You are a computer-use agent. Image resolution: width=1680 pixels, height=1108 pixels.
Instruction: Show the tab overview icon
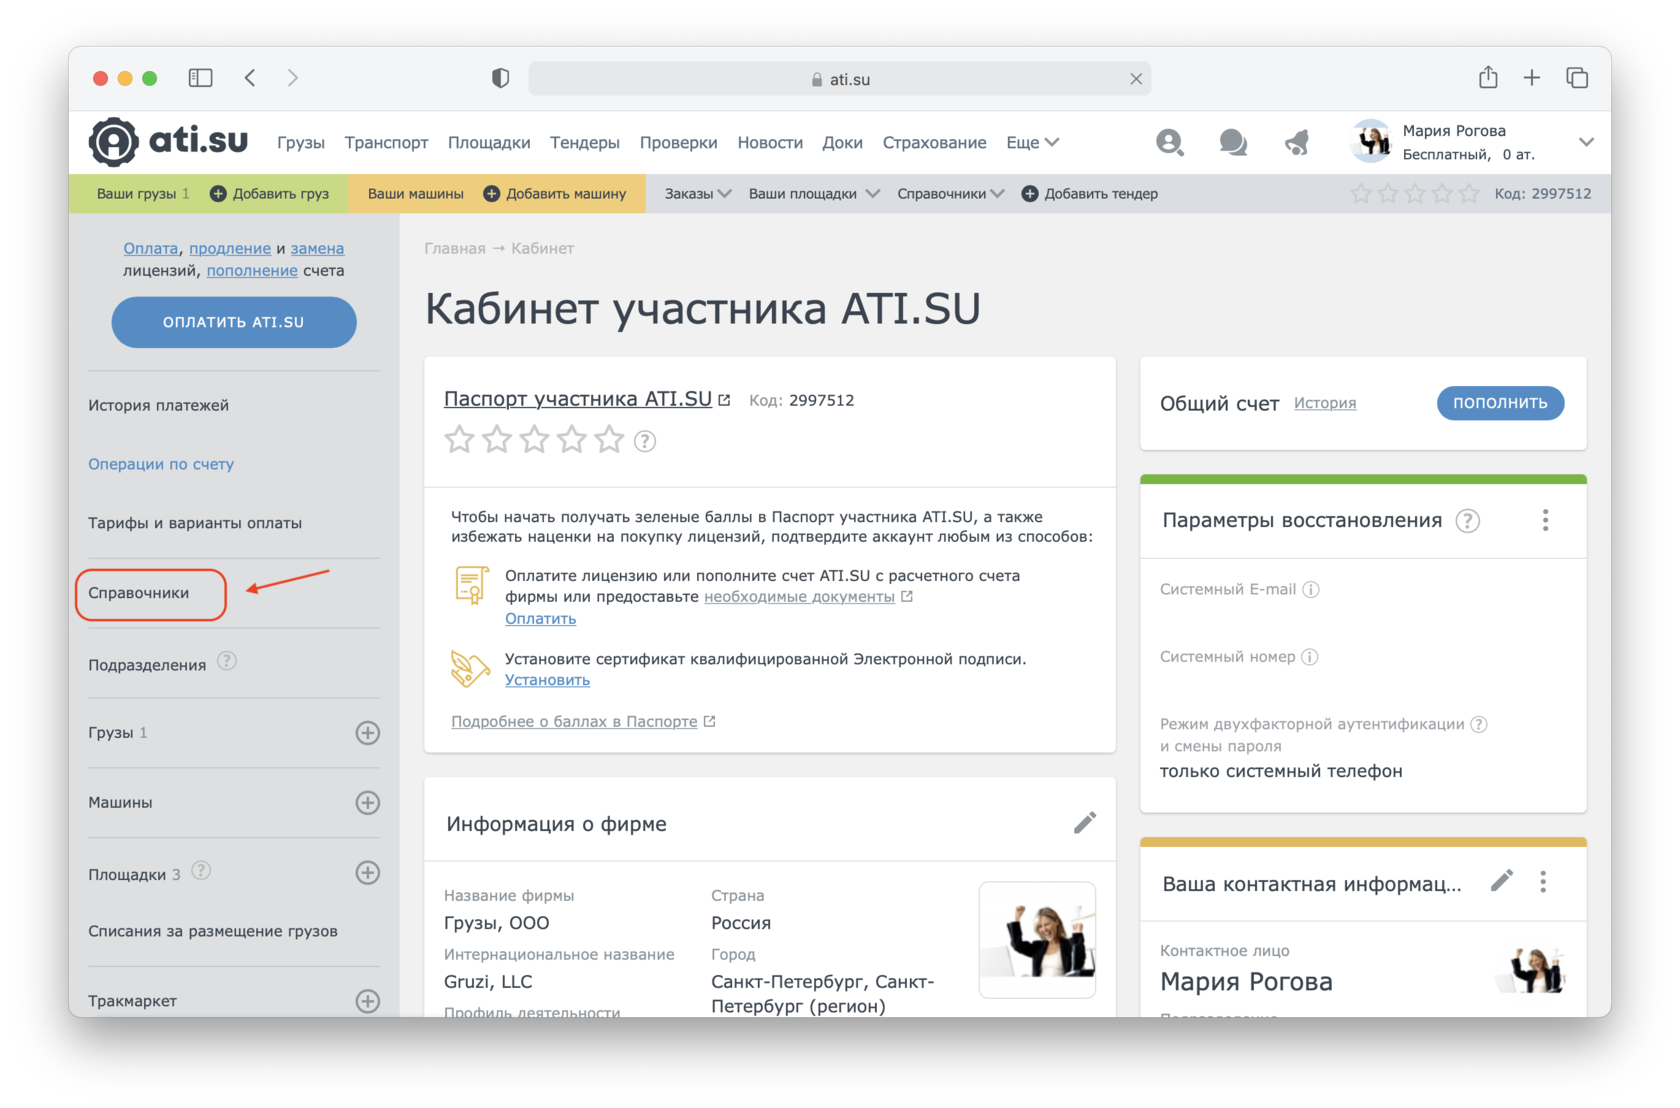tap(1577, 78)
